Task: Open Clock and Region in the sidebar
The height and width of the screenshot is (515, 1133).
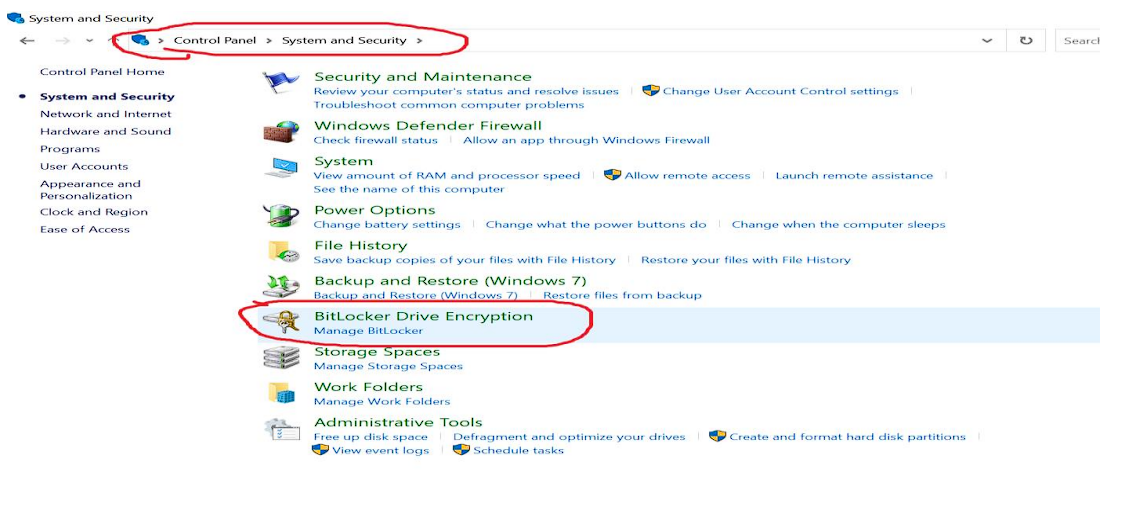Action: [94, 212]
